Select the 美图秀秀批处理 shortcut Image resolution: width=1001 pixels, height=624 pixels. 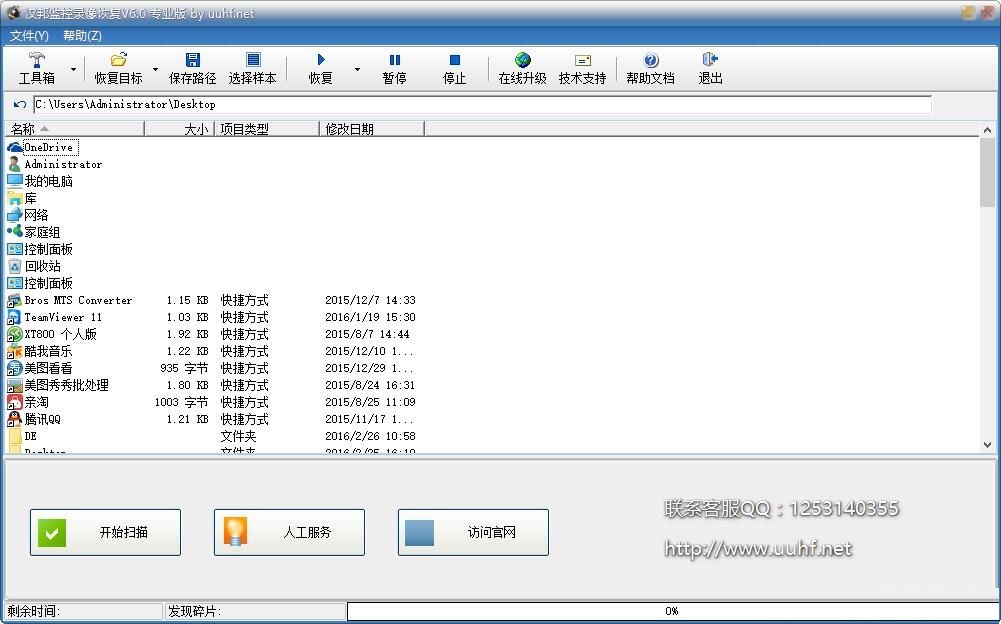tap(66, 385)
